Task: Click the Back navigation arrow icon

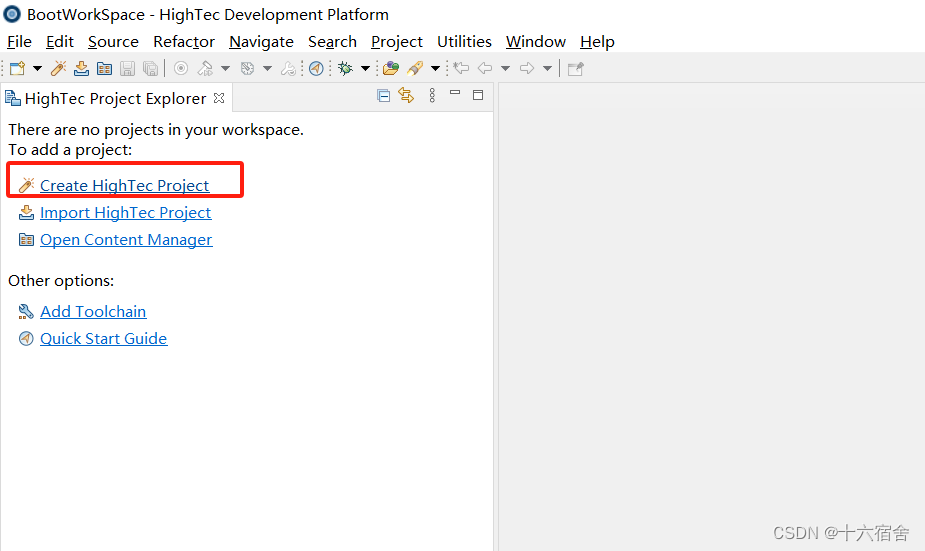Action: click(485, 68)
